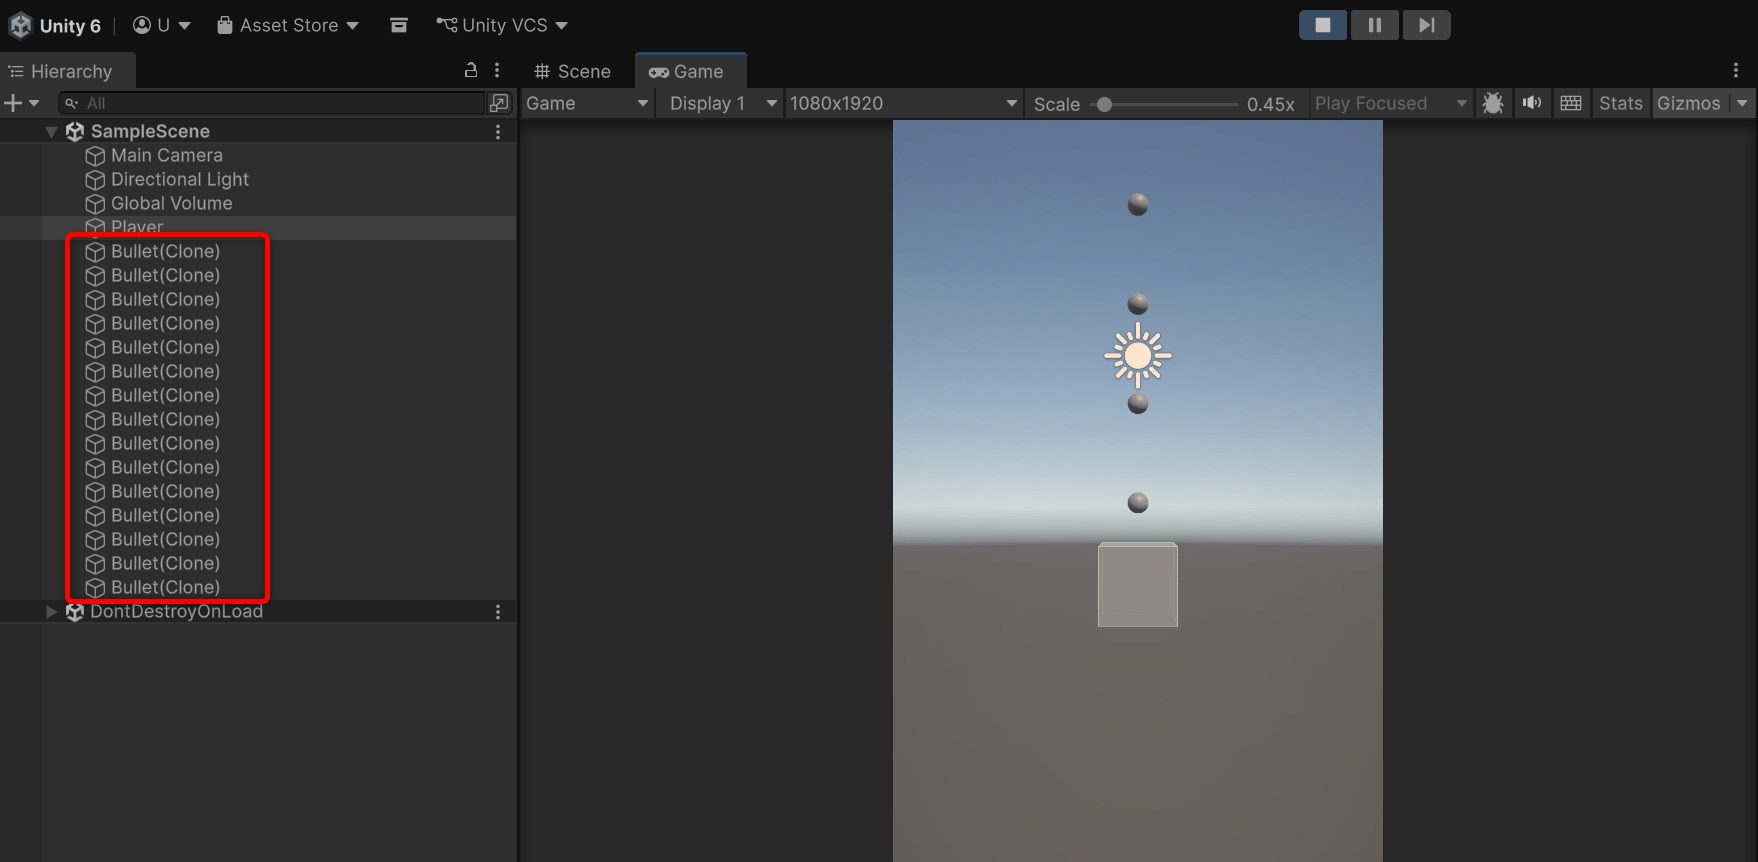Pause the running game
Viewport: 1758px width, 862px height.
(1374, 25)
